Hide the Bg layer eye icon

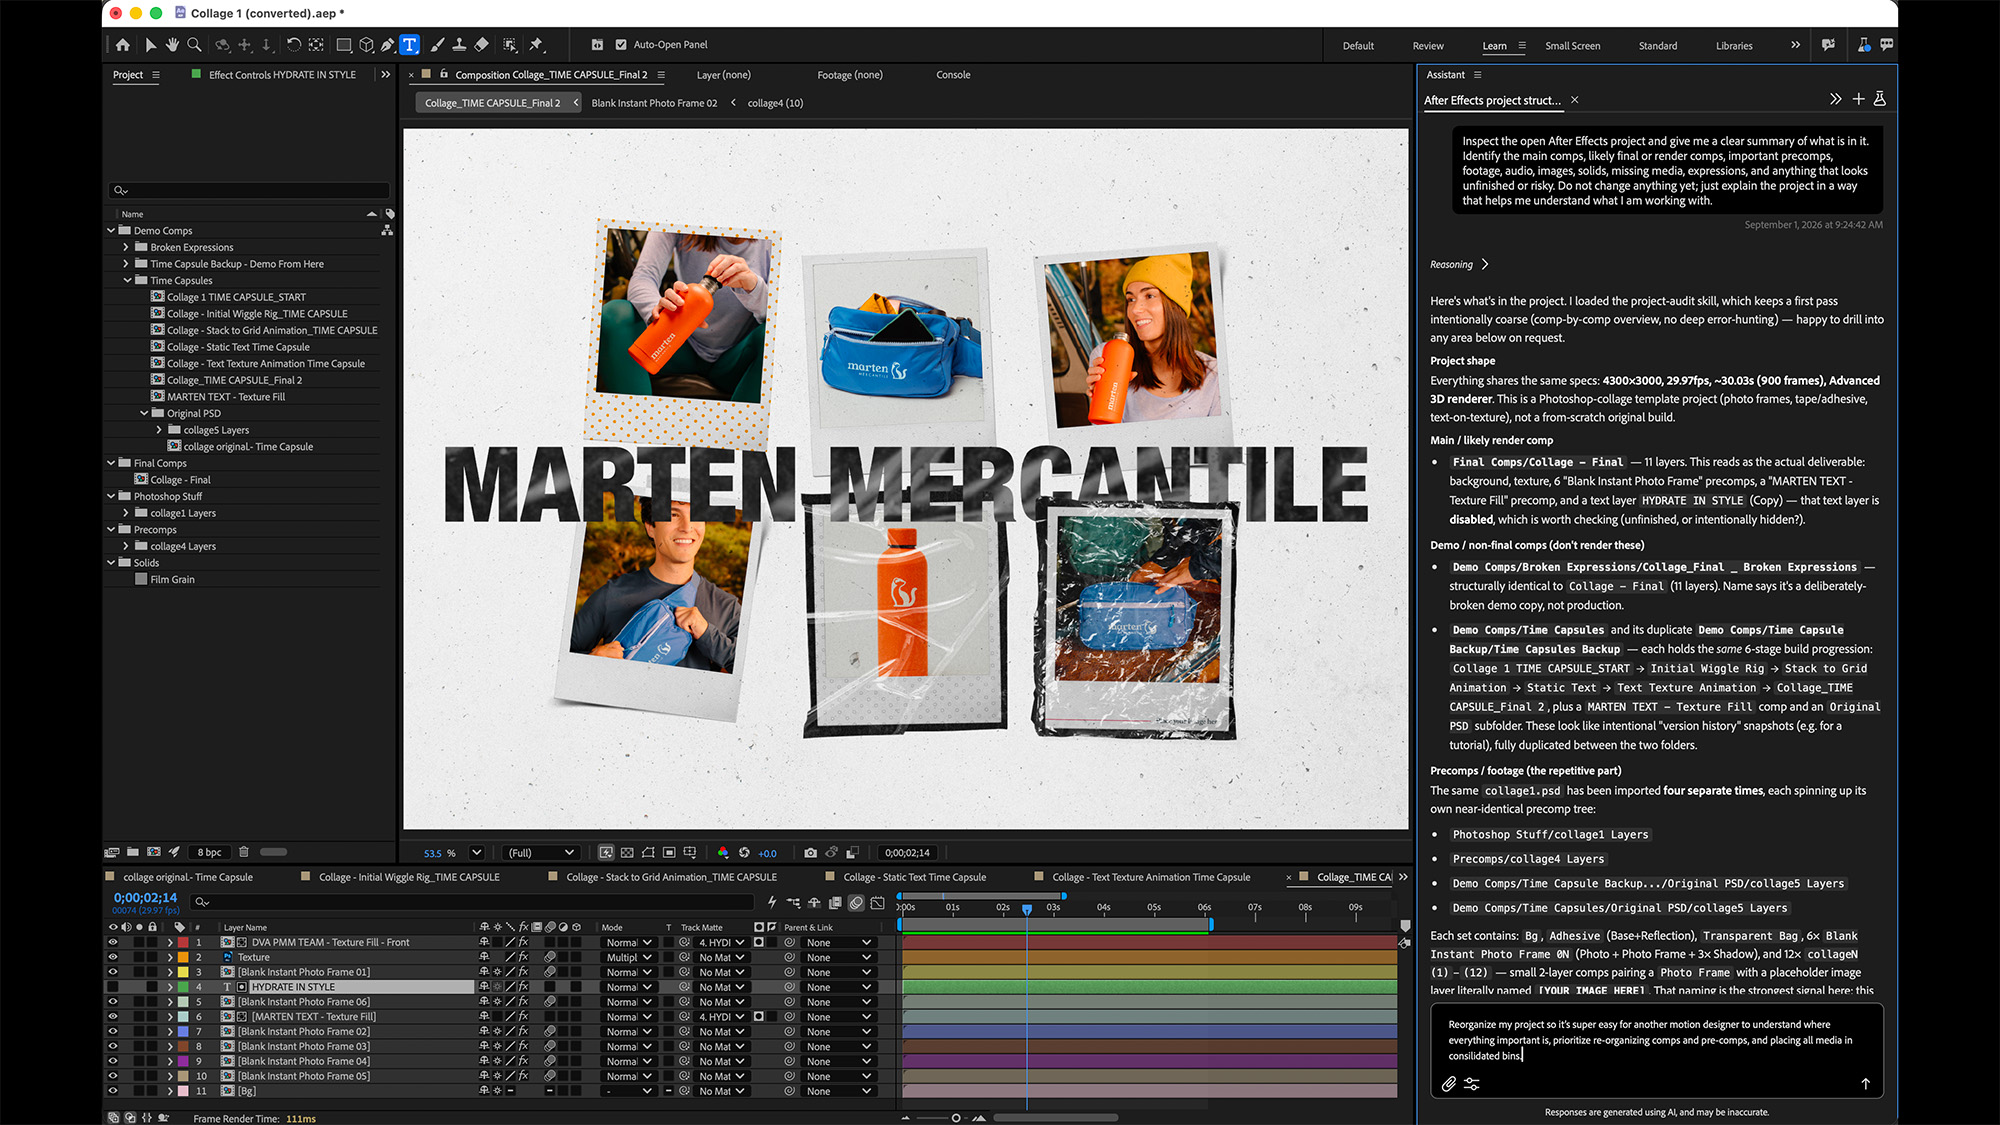(112, 1091)
